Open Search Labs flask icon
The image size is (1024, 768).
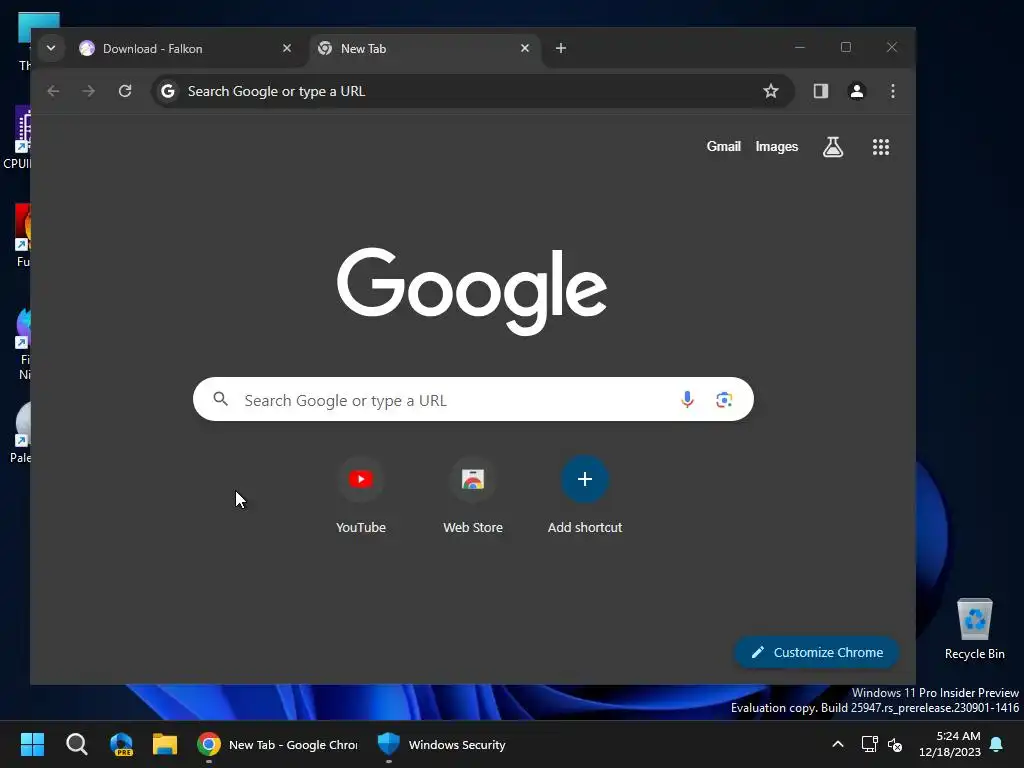[833, 147]
